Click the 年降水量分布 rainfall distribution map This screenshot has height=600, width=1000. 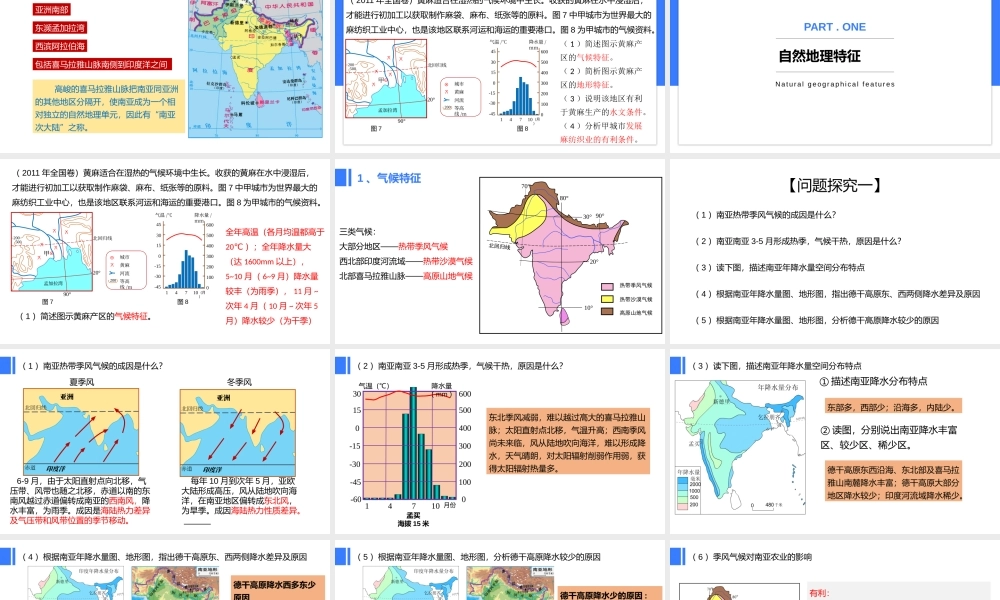coord(742,446)
